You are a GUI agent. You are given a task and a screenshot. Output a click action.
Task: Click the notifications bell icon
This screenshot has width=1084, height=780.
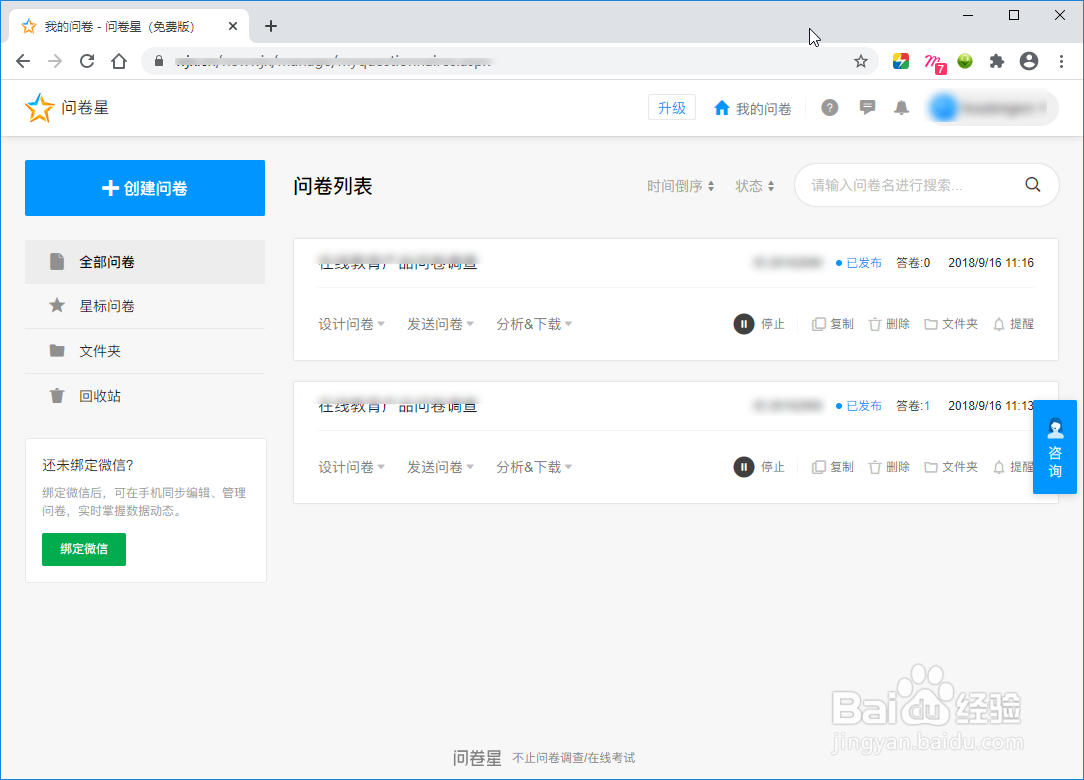point(901,107)
